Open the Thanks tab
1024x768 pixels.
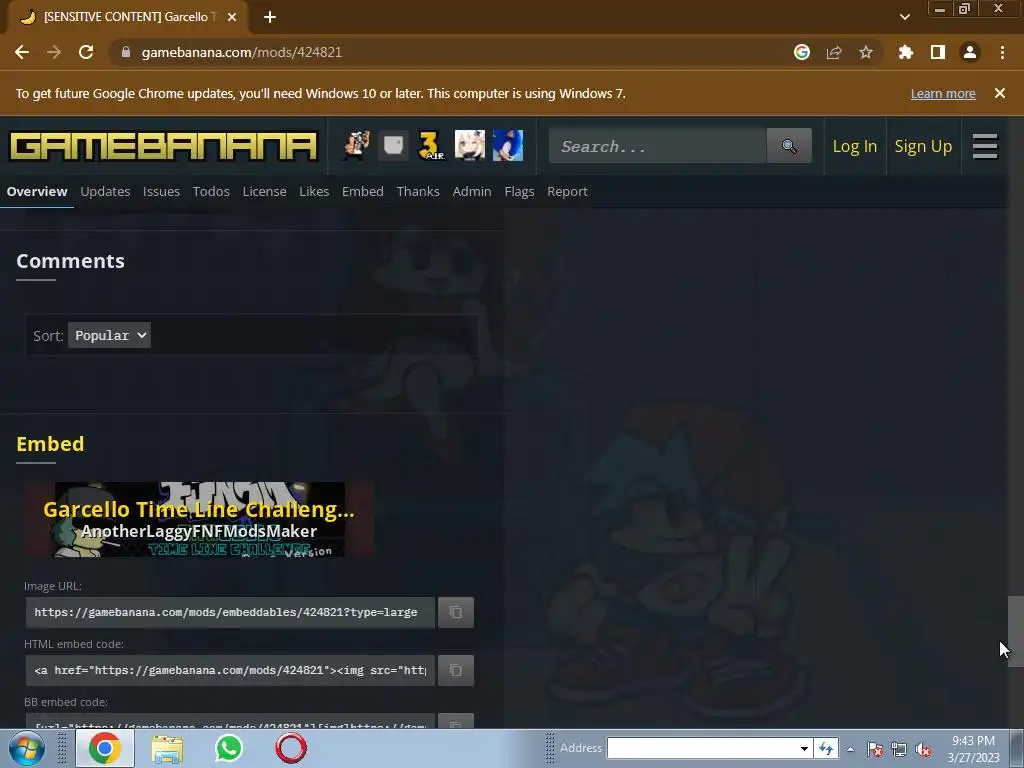pyautogui.click(x=418, y=191)
